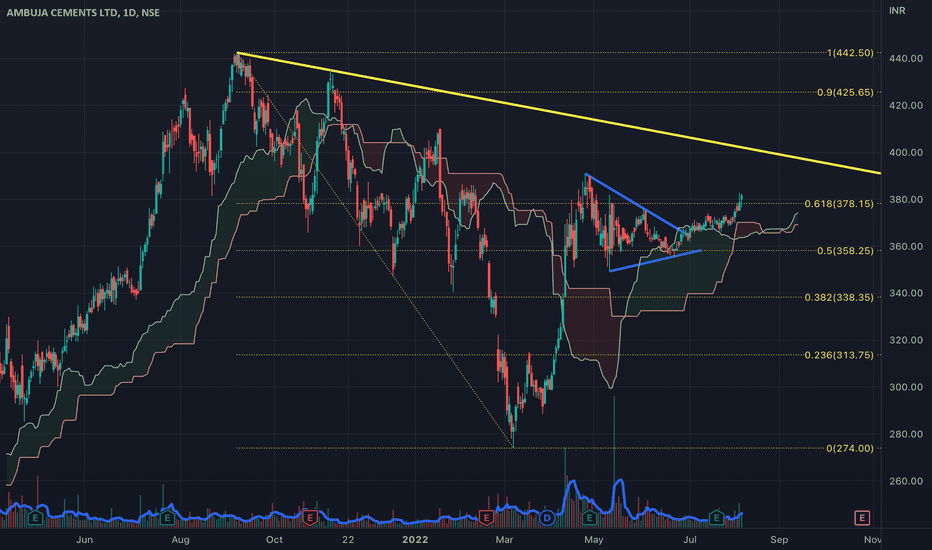
Task: Click the bold 2022 year label
Action: point(415,539)
